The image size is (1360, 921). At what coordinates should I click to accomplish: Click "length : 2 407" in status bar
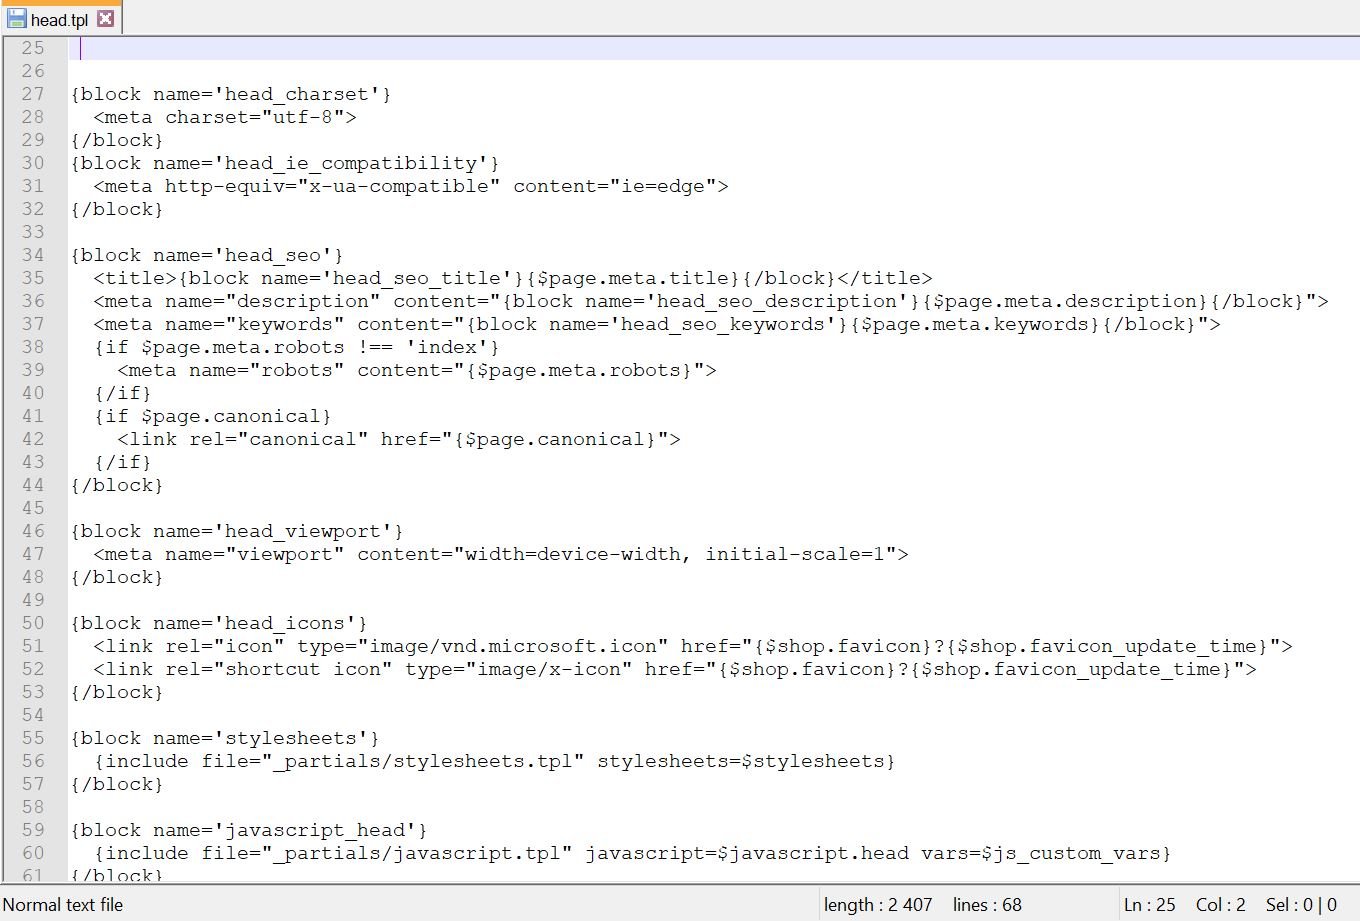click(x=878, y=905)
